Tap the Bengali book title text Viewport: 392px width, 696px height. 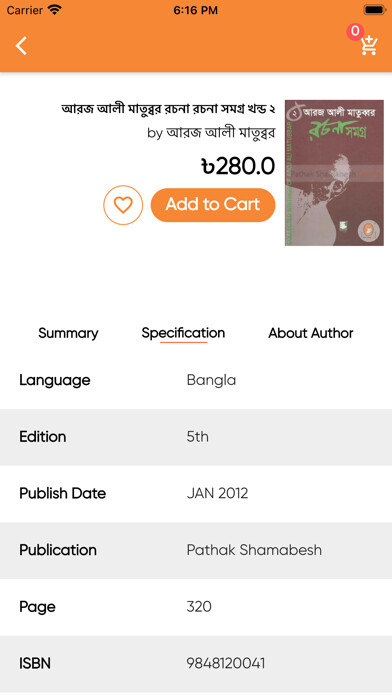pos(168,109)
